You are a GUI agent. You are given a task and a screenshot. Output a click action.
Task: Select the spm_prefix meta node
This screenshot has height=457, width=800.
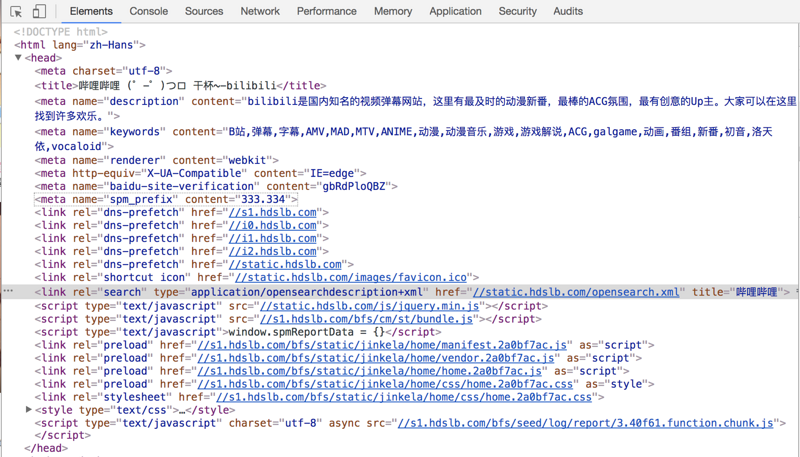point(166,199)
